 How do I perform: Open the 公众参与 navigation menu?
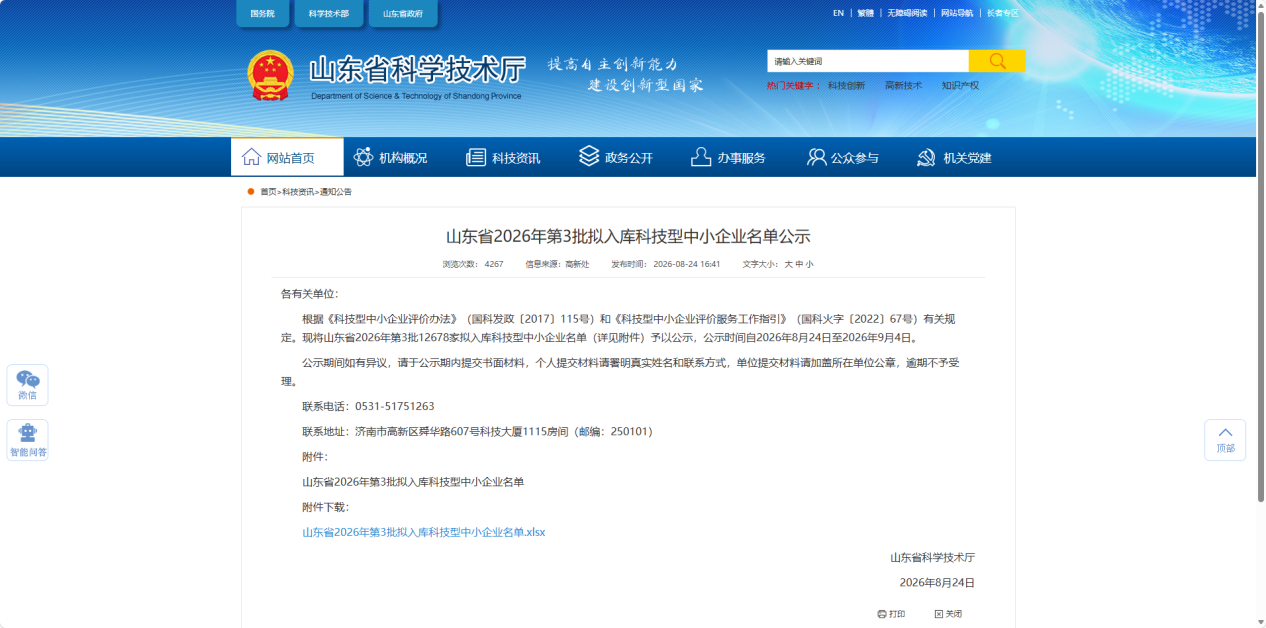point(843,158)
